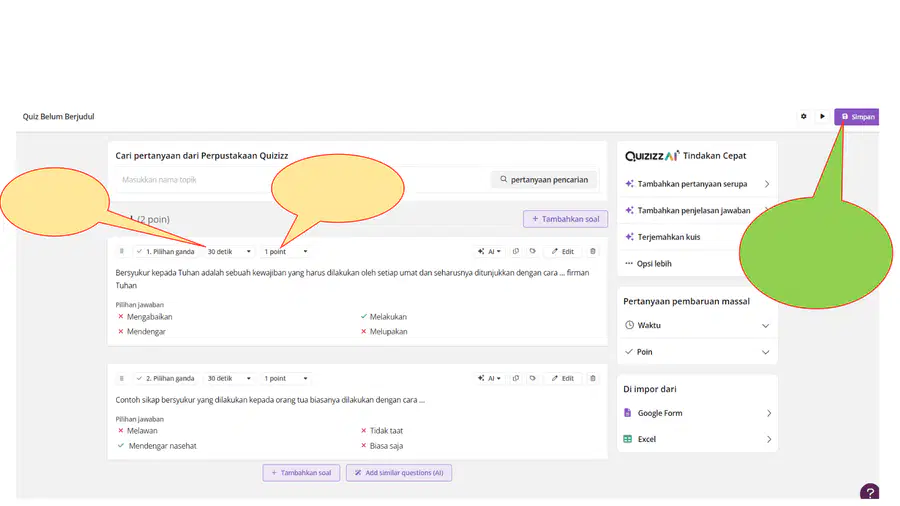Screen dimensions: 900x506
Task: Delete question 2 with trash icon
Action: pos(593,378)
